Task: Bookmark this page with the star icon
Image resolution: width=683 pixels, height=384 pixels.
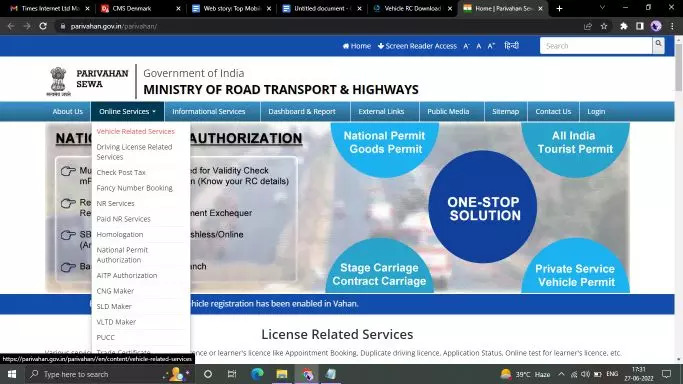Action: [604, 26]
